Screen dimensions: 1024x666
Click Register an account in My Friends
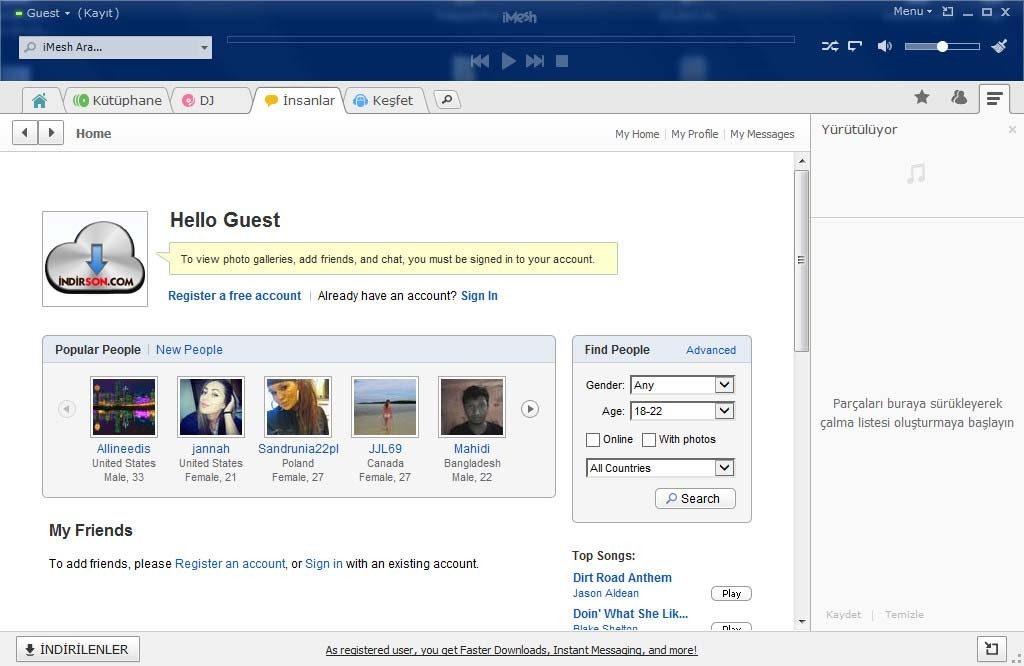pyautogui.click(x=230, y=563)
